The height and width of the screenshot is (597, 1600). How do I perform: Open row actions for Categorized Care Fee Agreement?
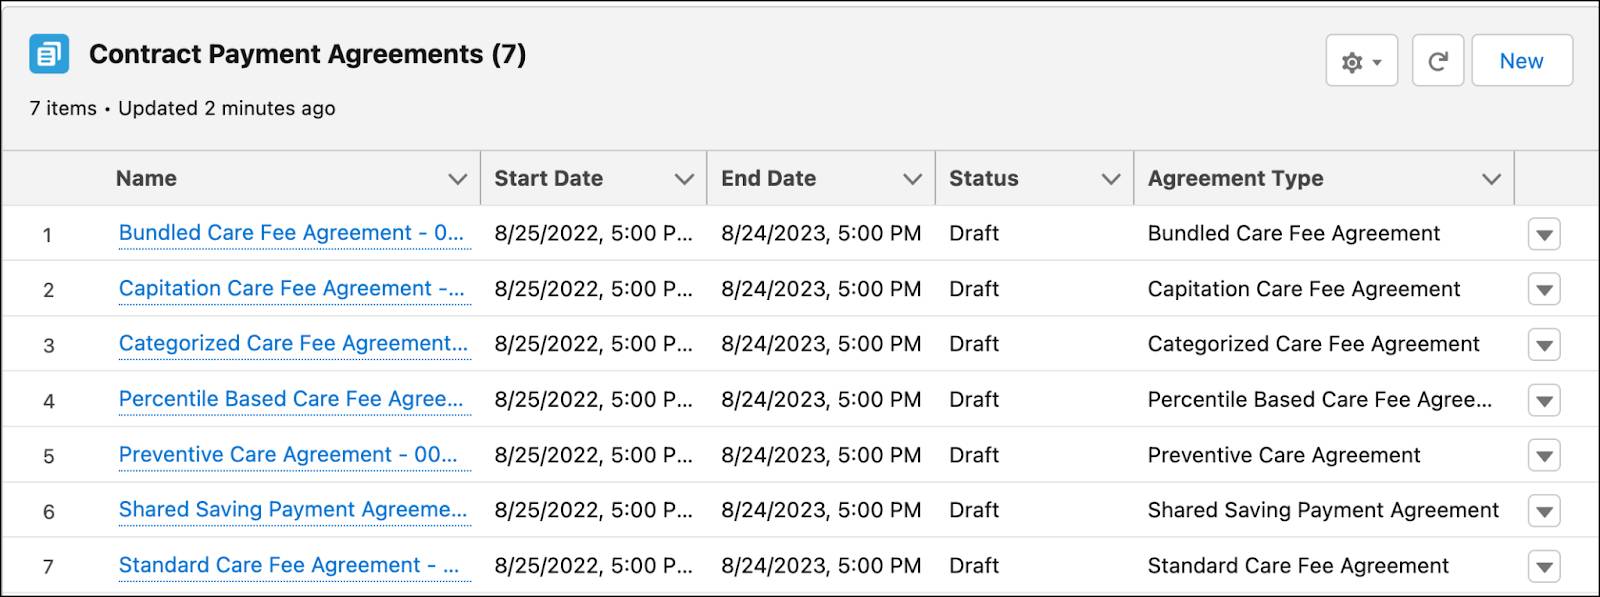[1544, 345]
